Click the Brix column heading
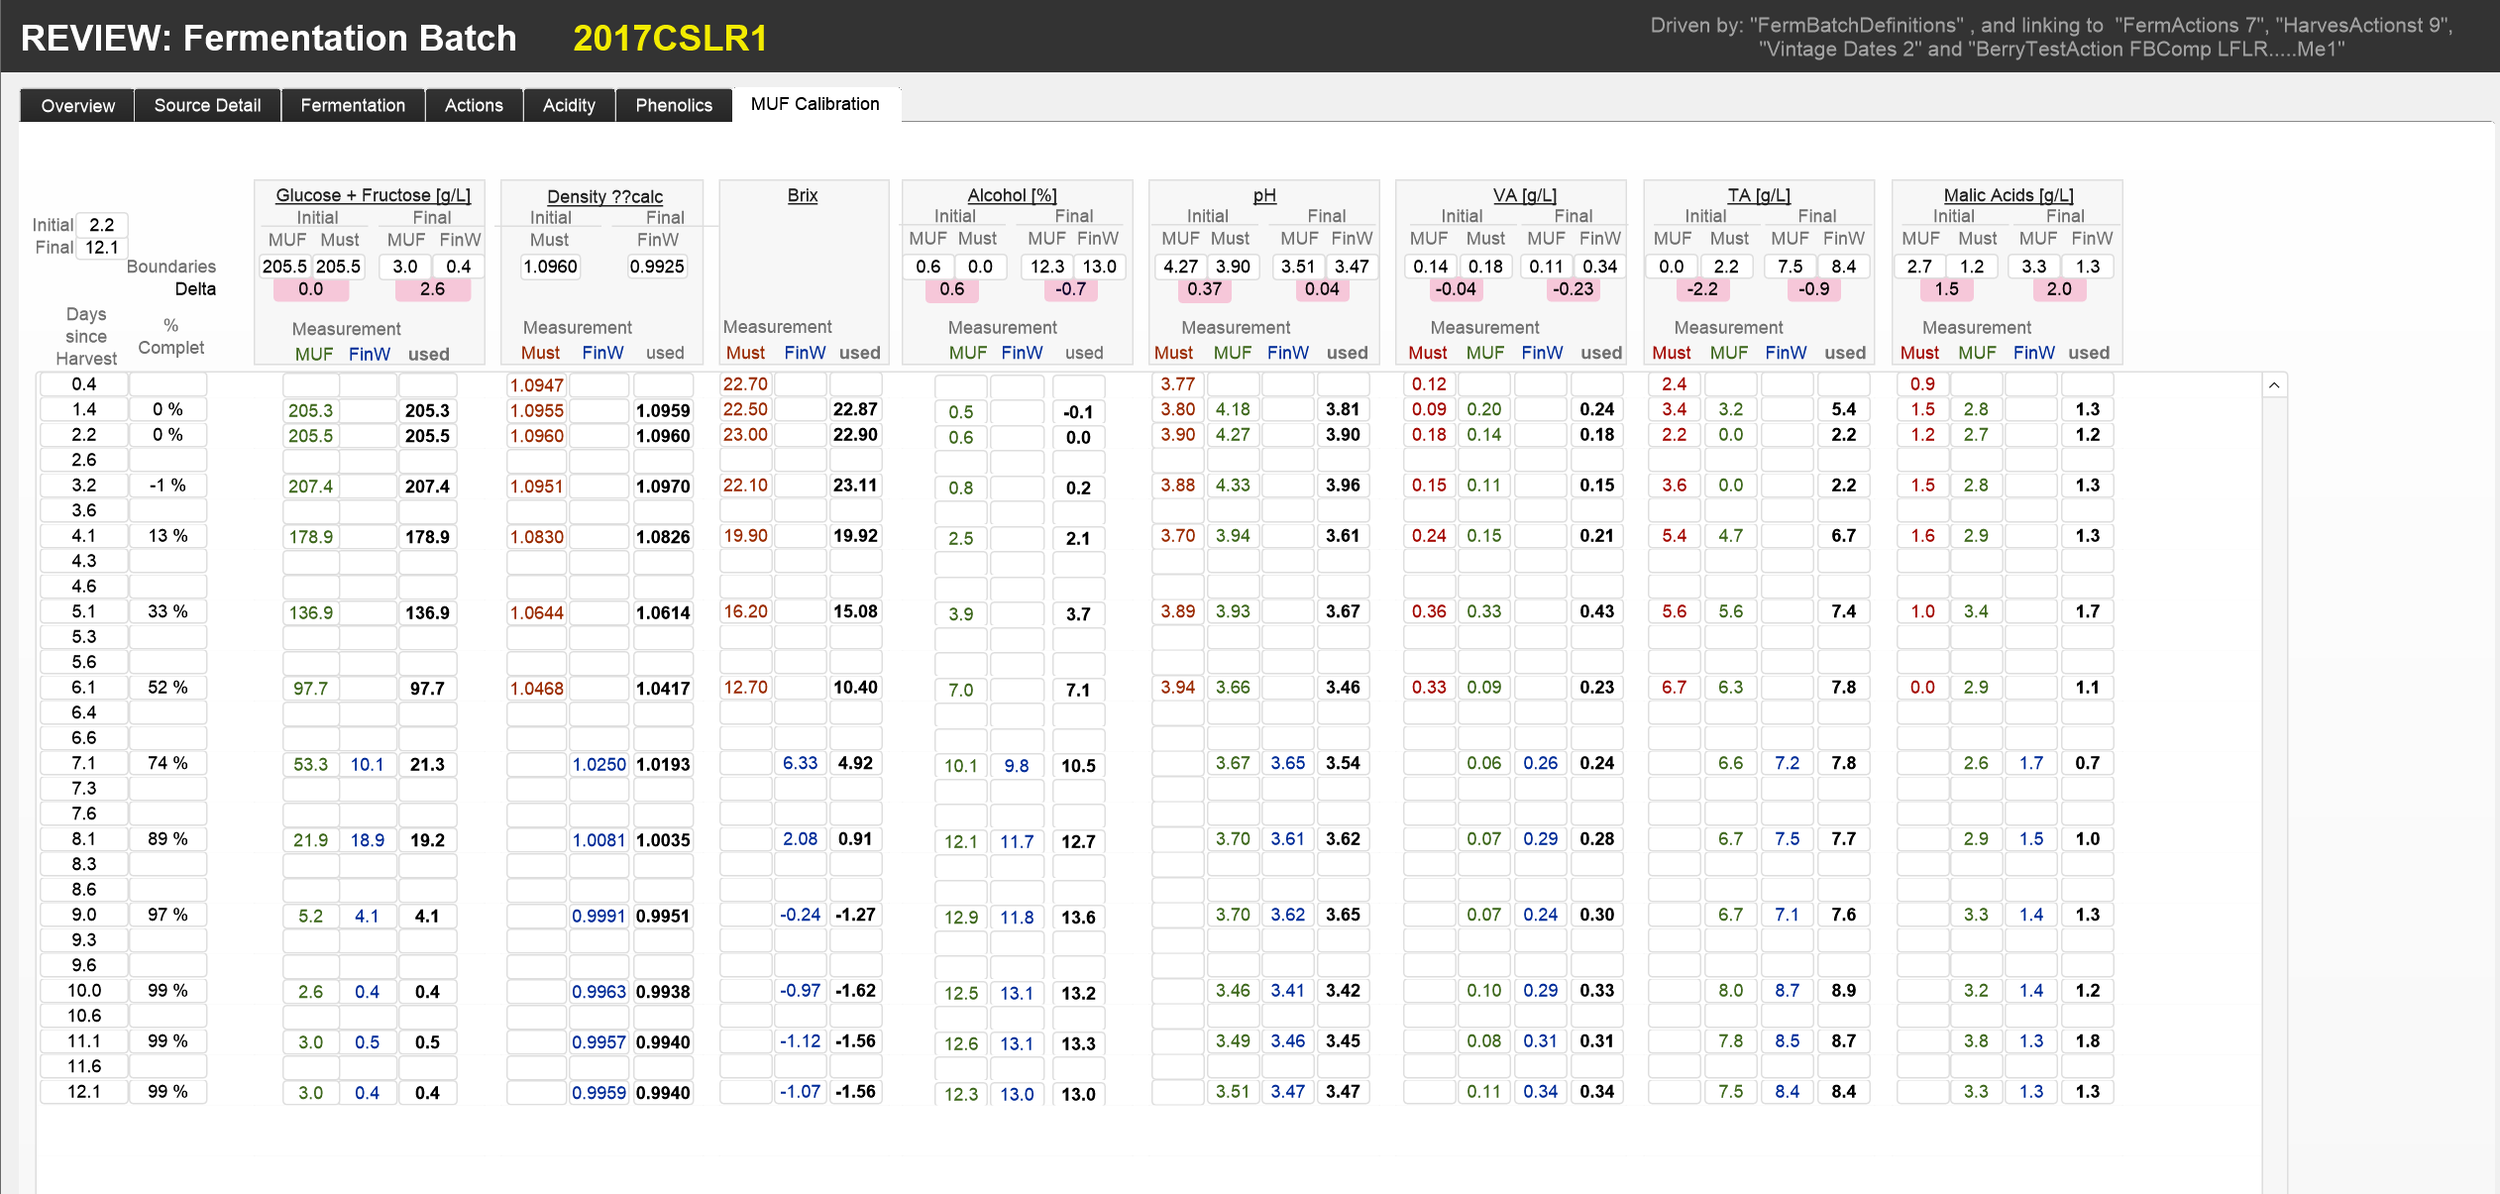Viewport: 2500px width, 1194px height. point(802,195)
